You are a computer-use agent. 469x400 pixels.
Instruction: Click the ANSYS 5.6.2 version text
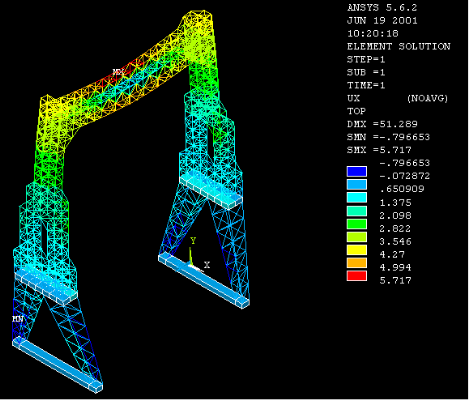382,7
